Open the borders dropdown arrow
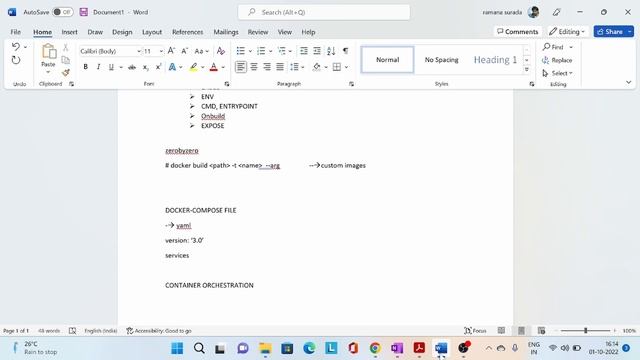This screenshot has height=360, width=640. [x=347, y=67]
